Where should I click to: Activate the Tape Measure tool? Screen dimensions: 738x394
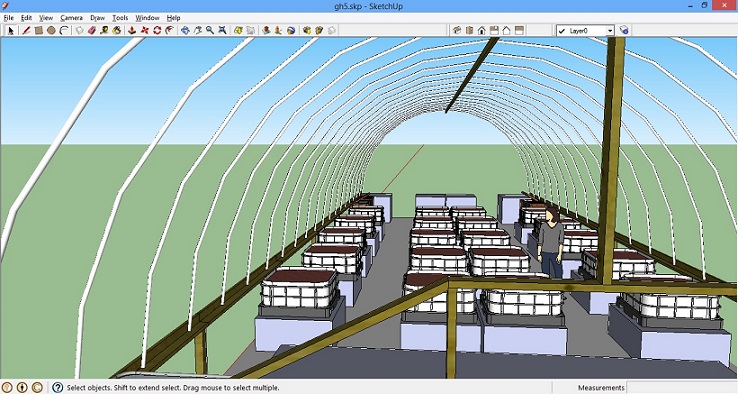(104, 30)
